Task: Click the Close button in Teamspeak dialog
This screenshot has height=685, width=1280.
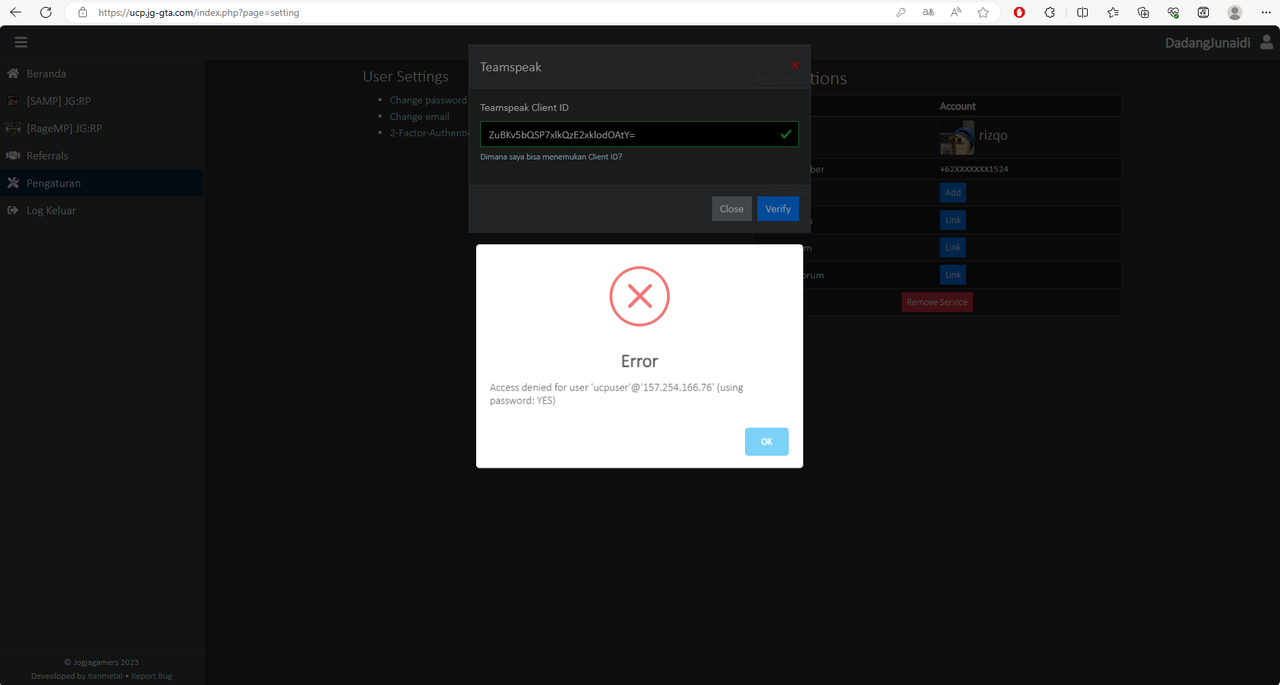Action: 731,209
